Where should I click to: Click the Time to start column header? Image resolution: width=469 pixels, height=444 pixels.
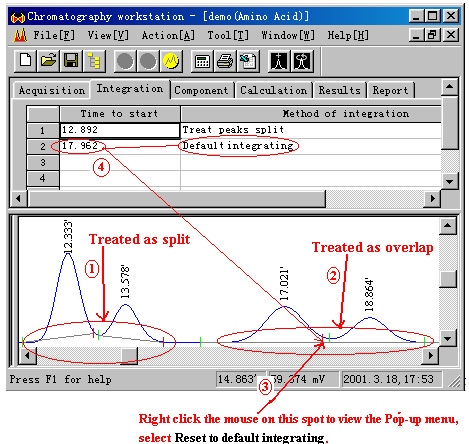(x=120, y=114)
